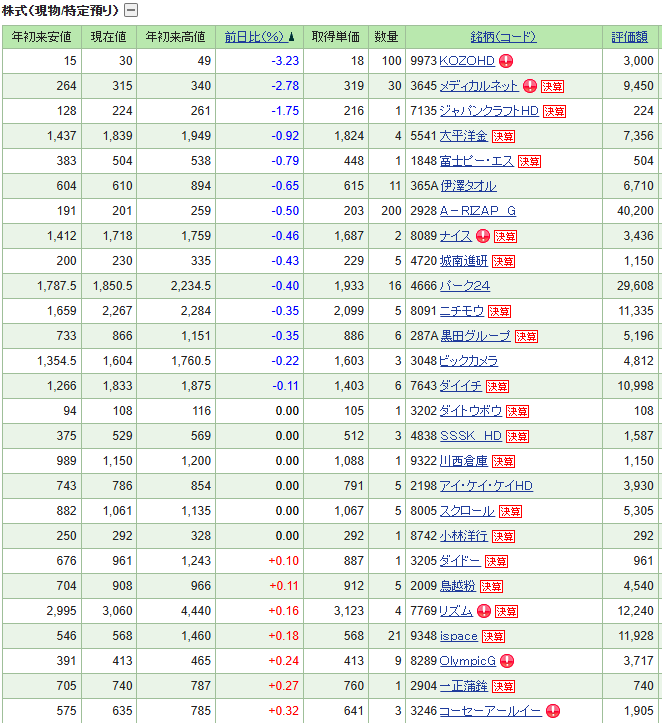This screenshot has height=723, width=662.
Task: Open 決算 badge for 太平洋金
Action: [503, 136]
